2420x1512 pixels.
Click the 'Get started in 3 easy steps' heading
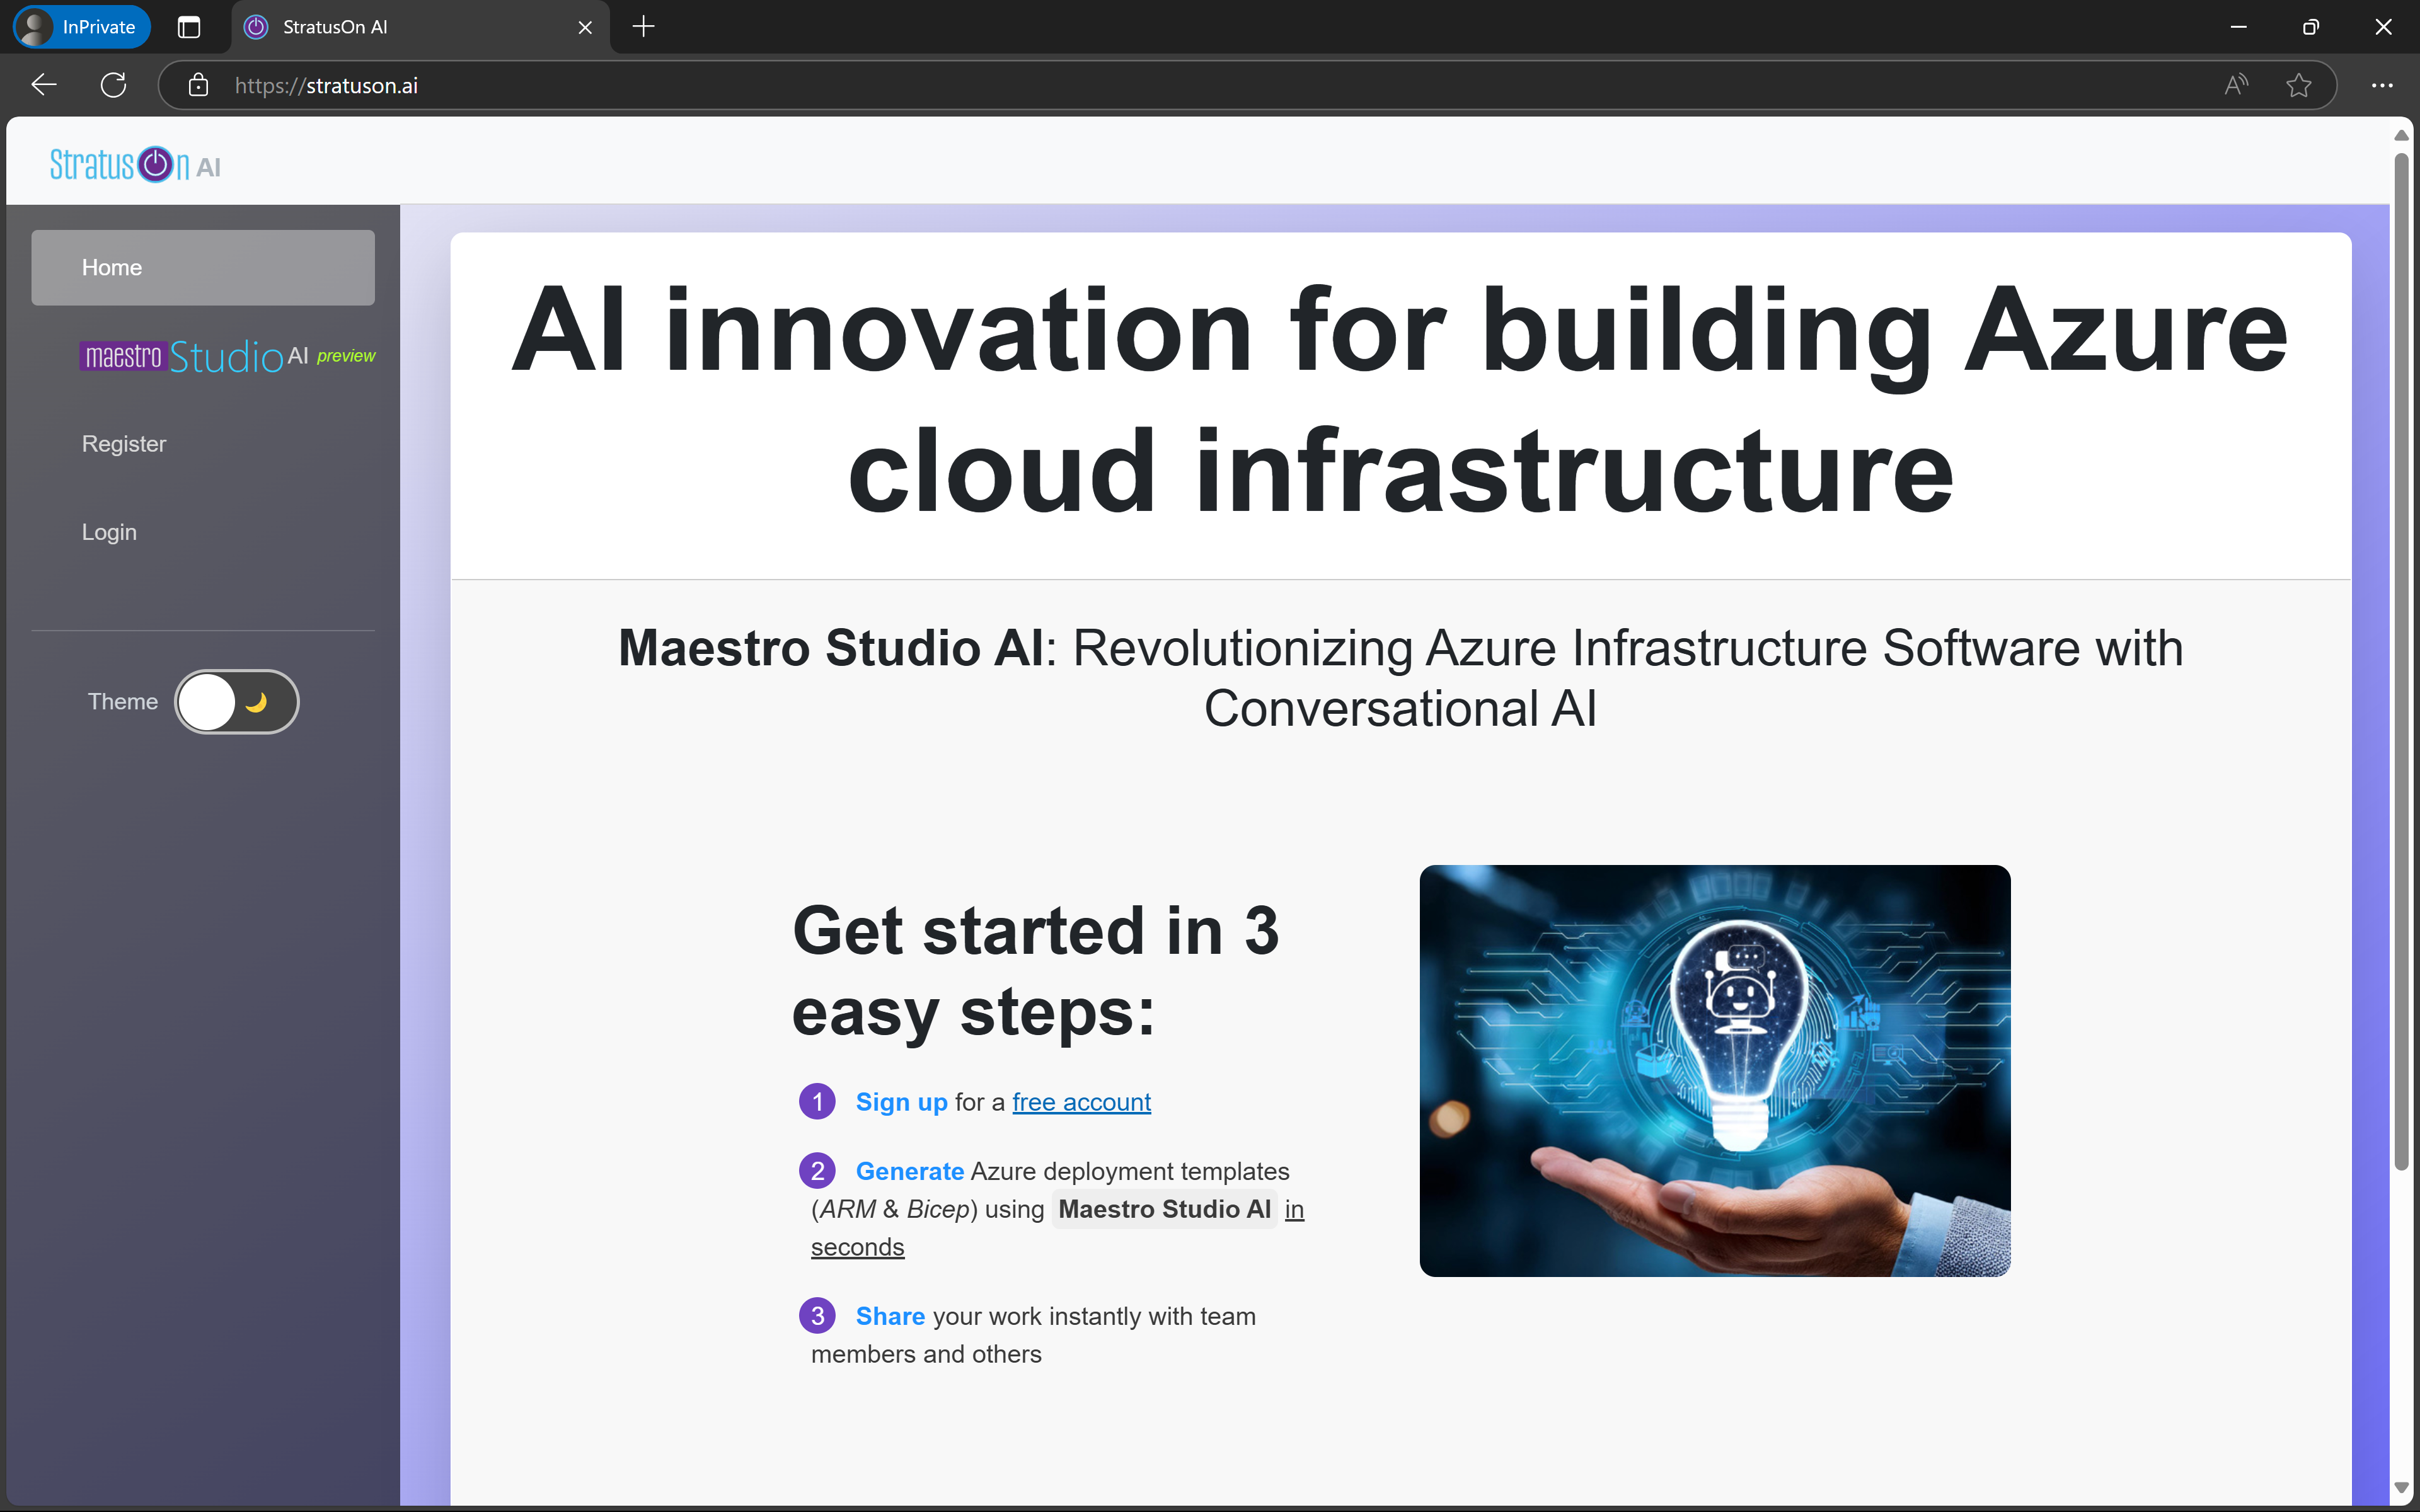pos(1036,971)
